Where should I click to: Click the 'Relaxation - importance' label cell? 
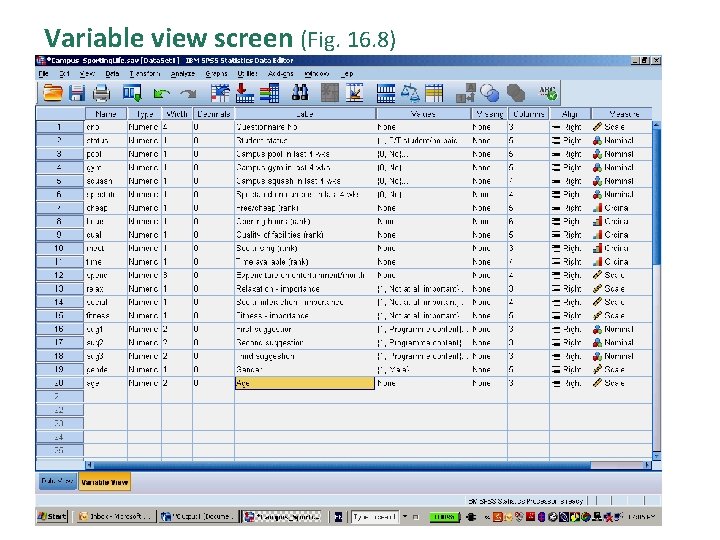click(305, 289)
